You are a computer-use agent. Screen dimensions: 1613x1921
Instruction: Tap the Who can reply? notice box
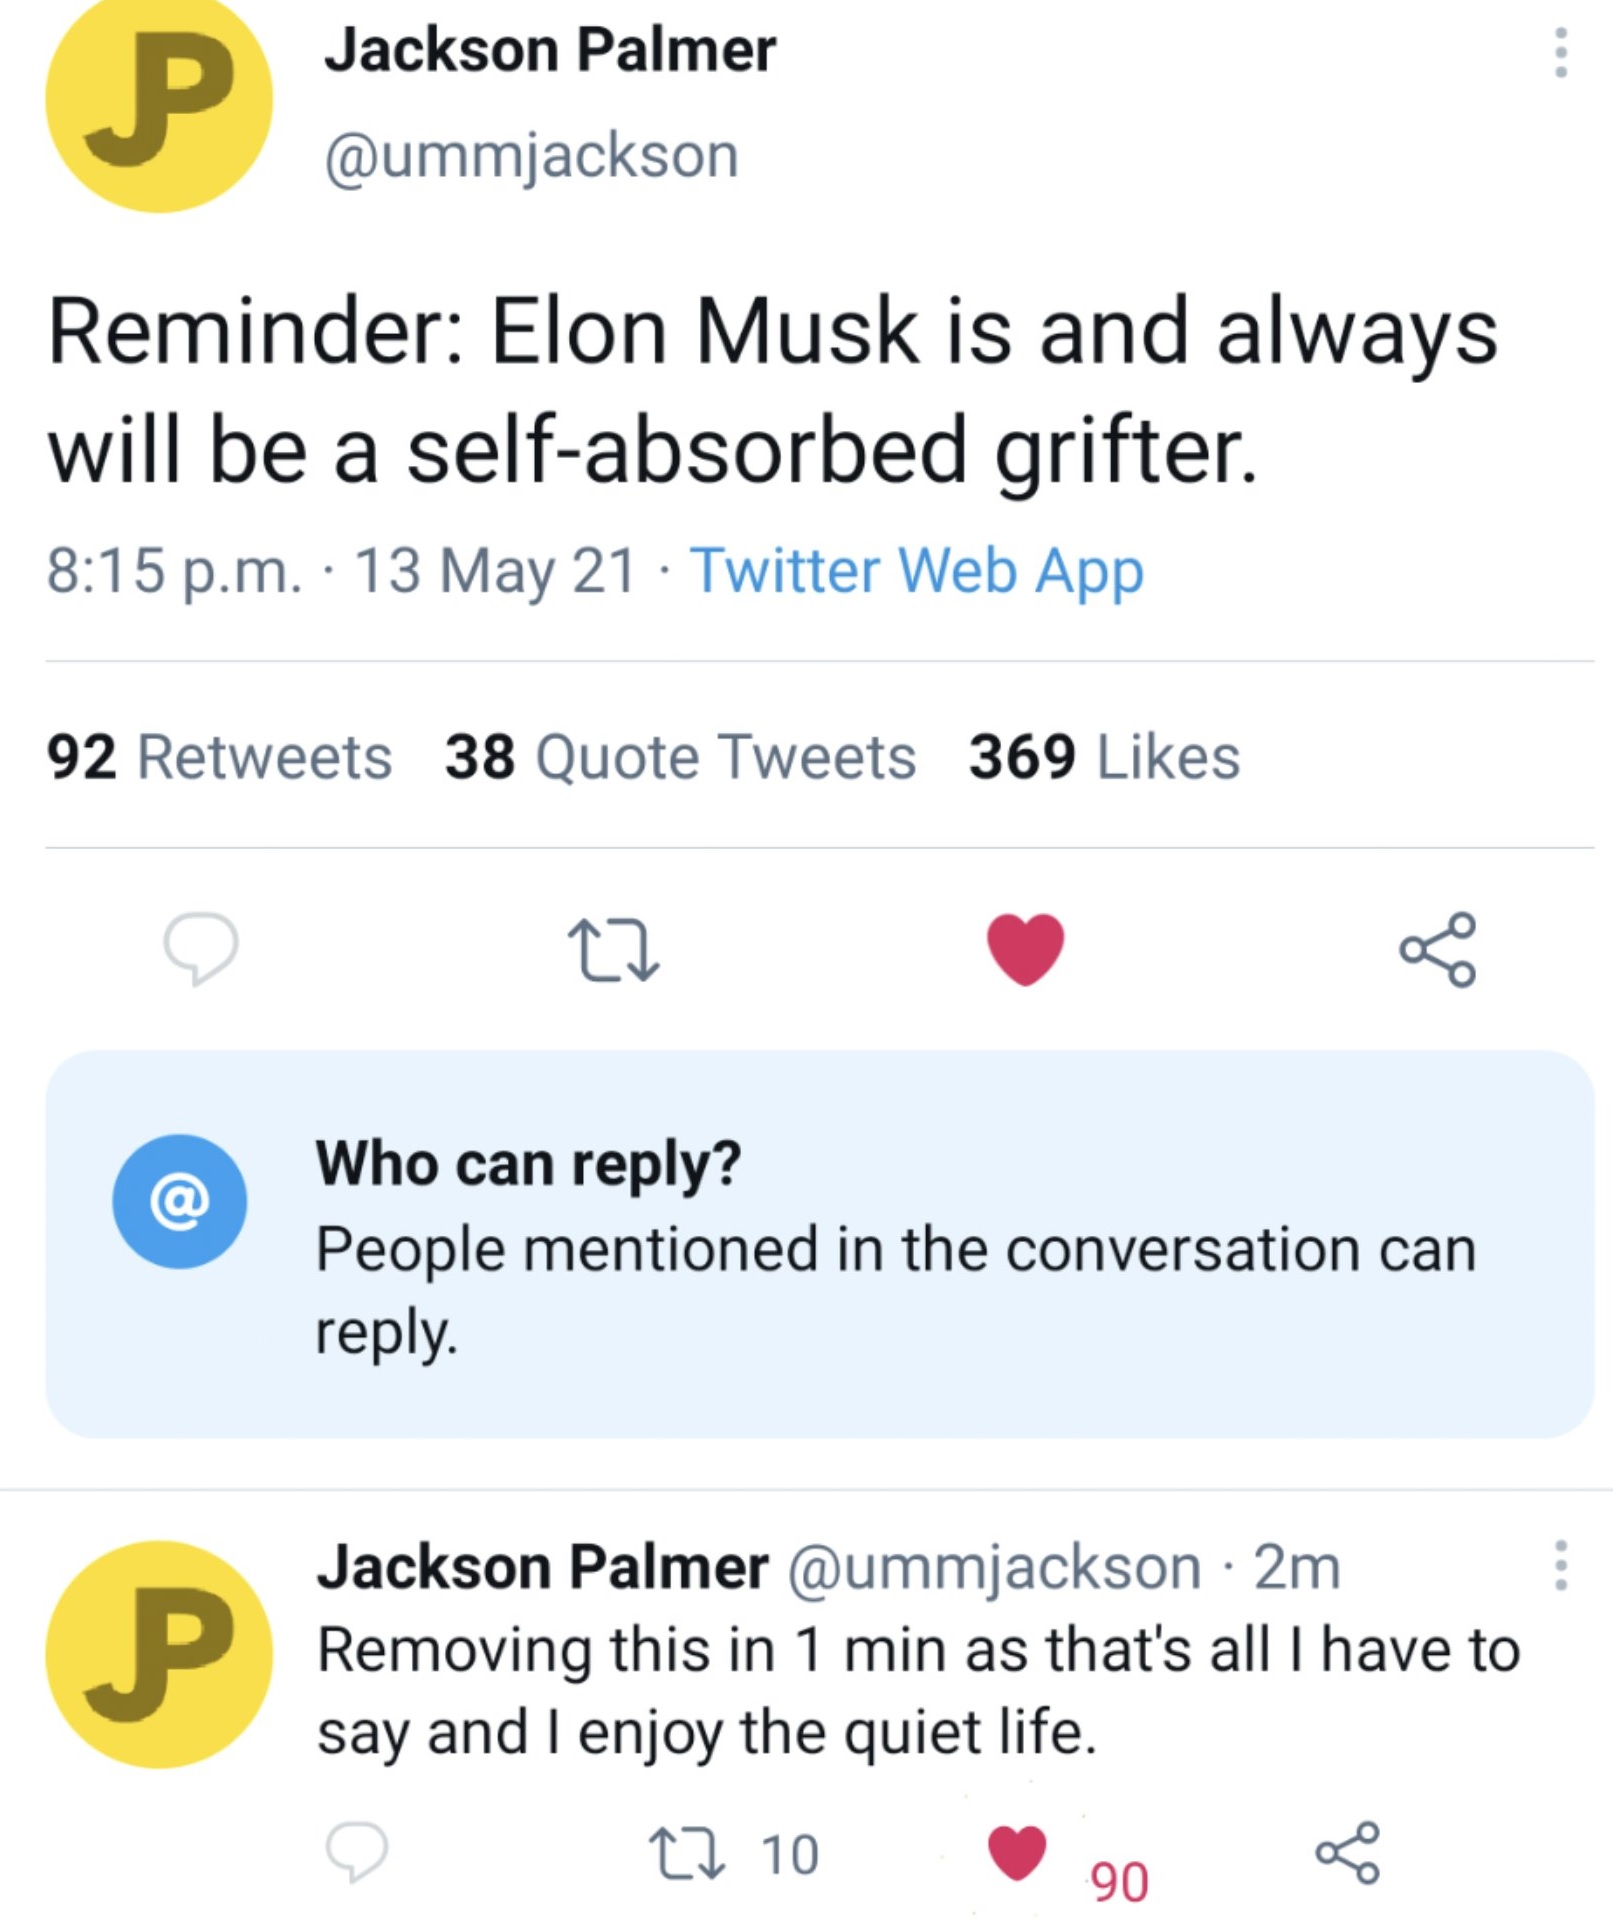[819, 1244]
